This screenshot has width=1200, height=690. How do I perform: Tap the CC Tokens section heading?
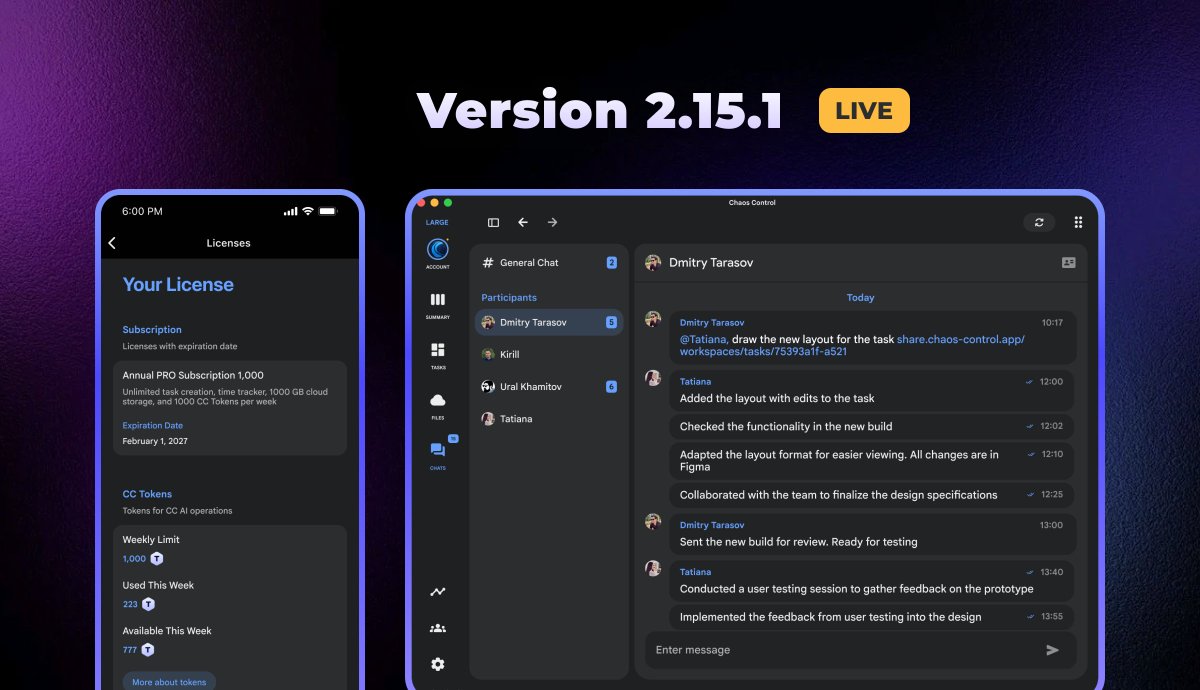(147, 494)
